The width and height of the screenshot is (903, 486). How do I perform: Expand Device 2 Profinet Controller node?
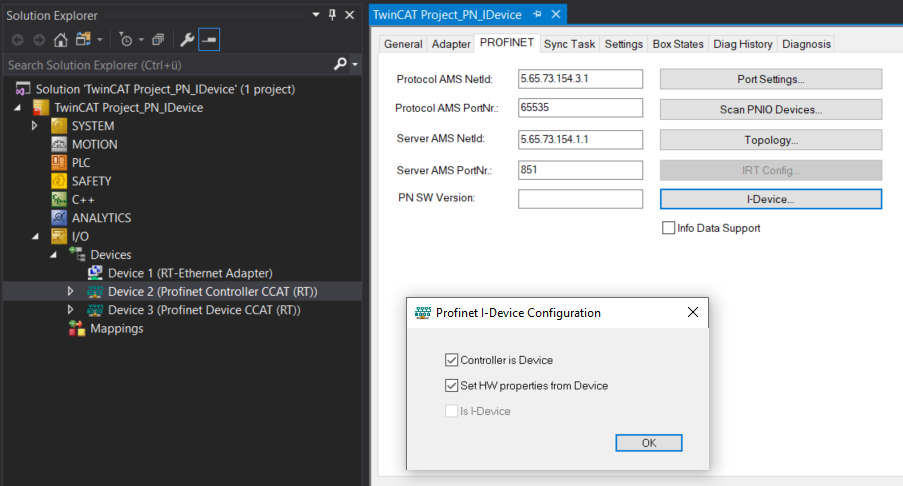[70, 291]
